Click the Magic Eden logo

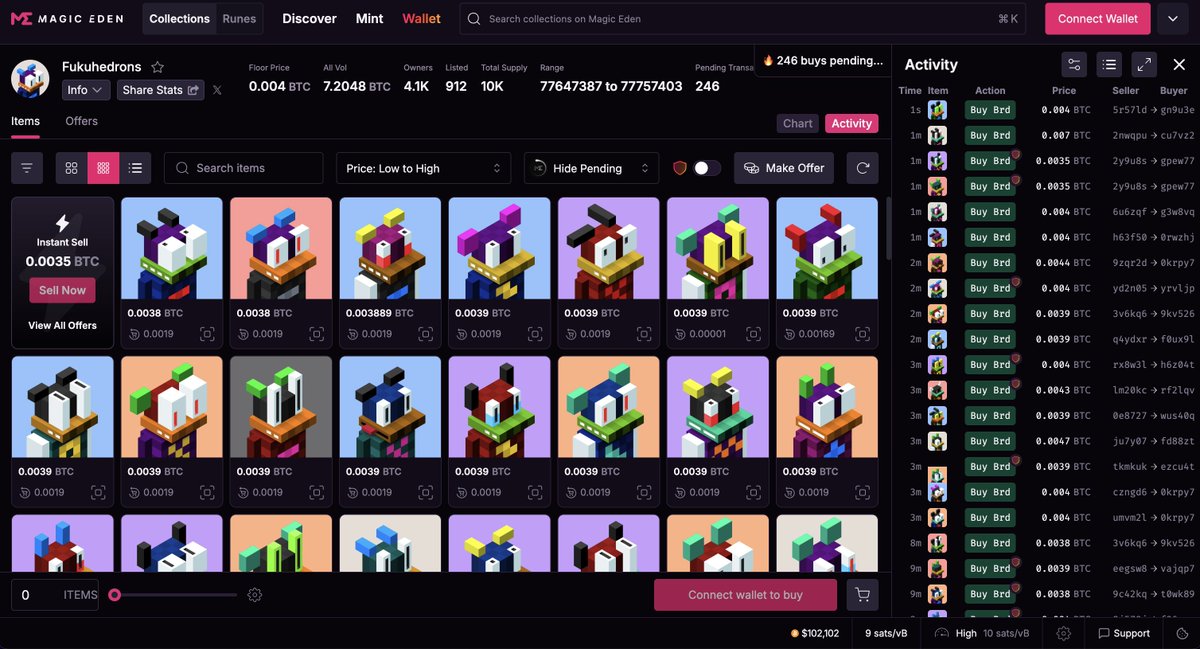coord(68,19)
